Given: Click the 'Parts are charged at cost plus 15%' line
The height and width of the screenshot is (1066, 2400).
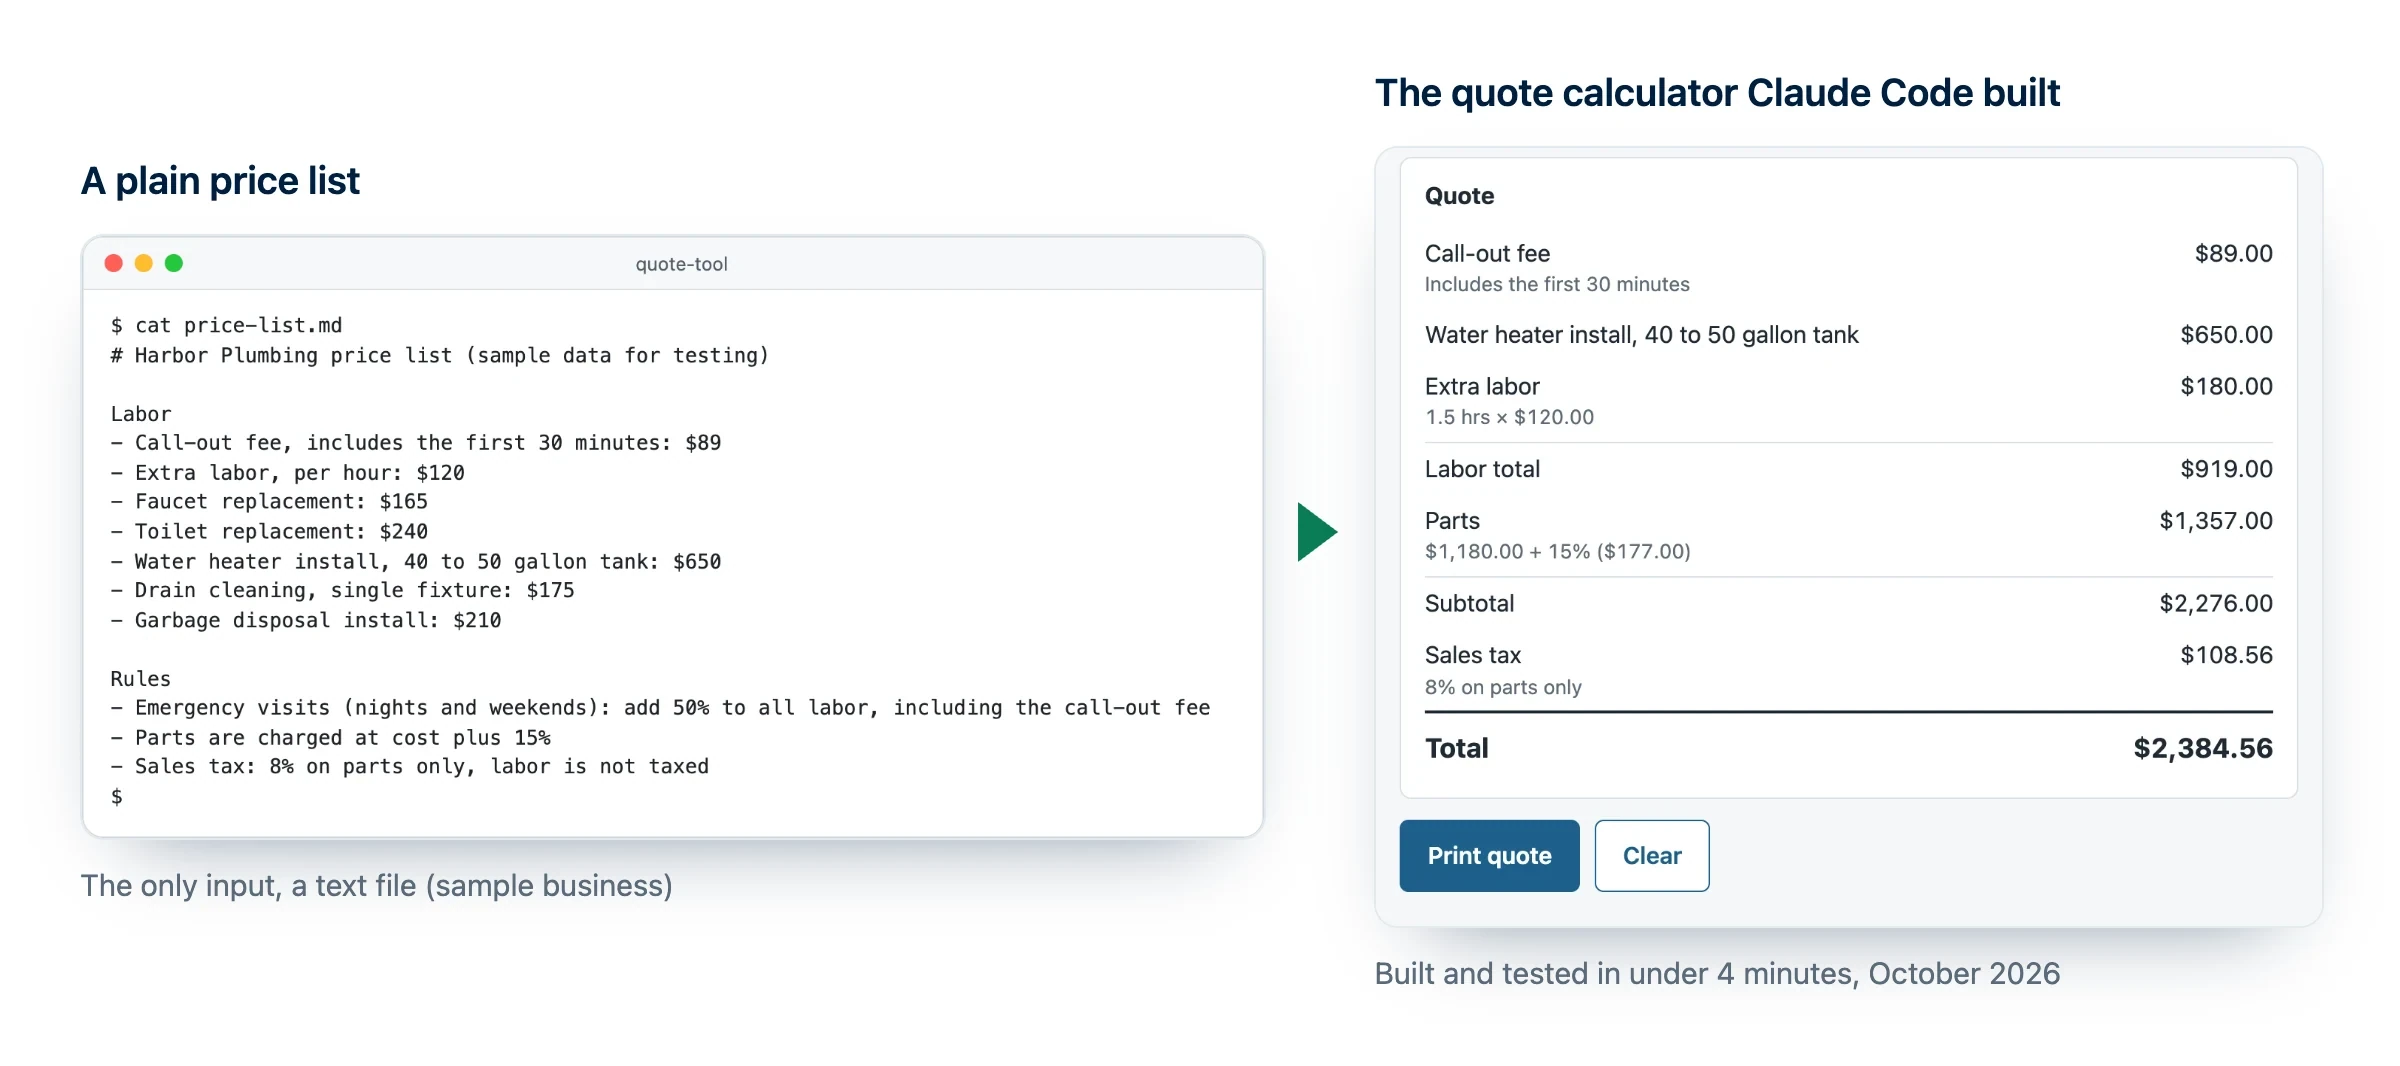Looking at the screenshot, I should point(331,738).
